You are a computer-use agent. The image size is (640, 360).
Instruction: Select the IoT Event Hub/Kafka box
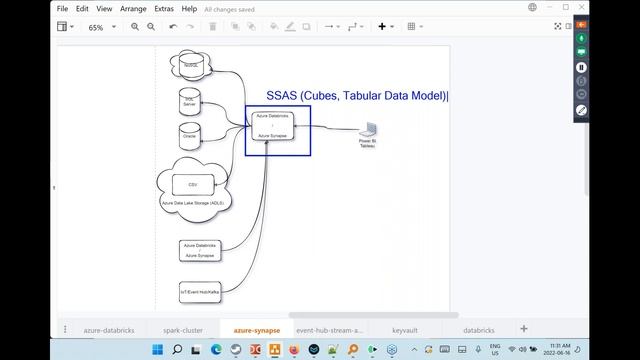(200, 292)
